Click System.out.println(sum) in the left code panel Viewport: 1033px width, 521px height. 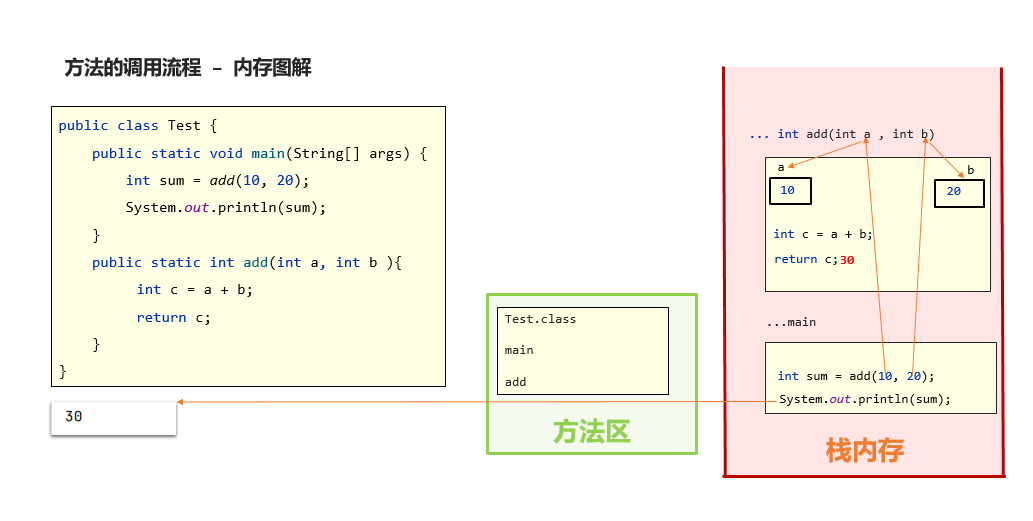point(225,208)
